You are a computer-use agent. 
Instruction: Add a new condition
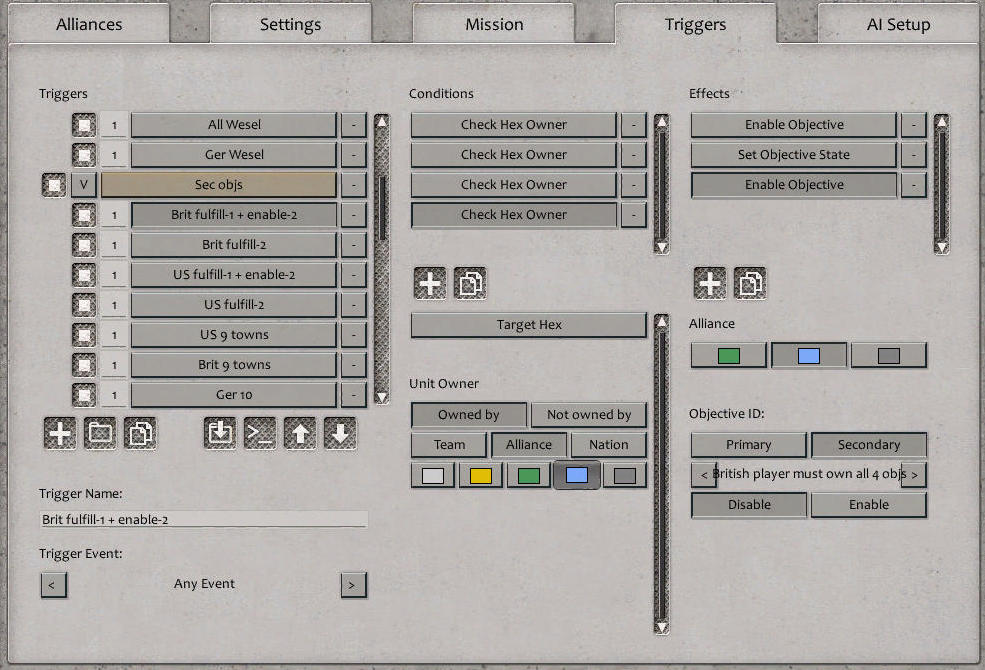pos(430,283)
